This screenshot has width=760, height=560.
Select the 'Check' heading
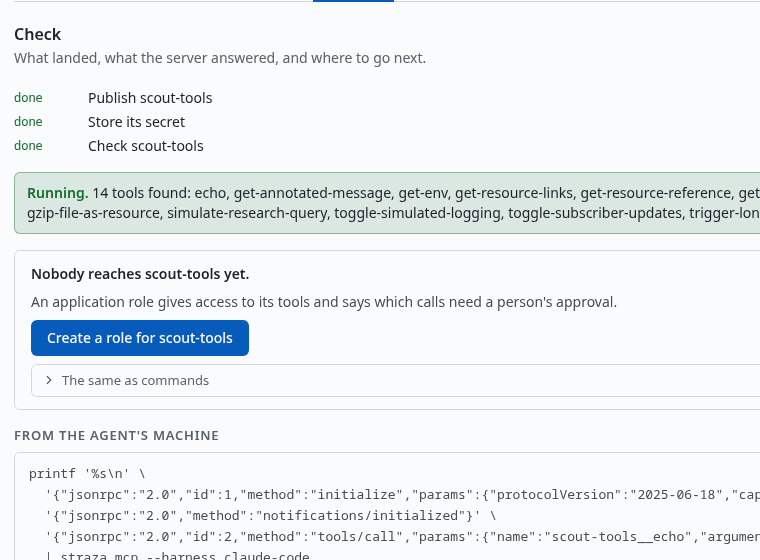coord(37,34)
